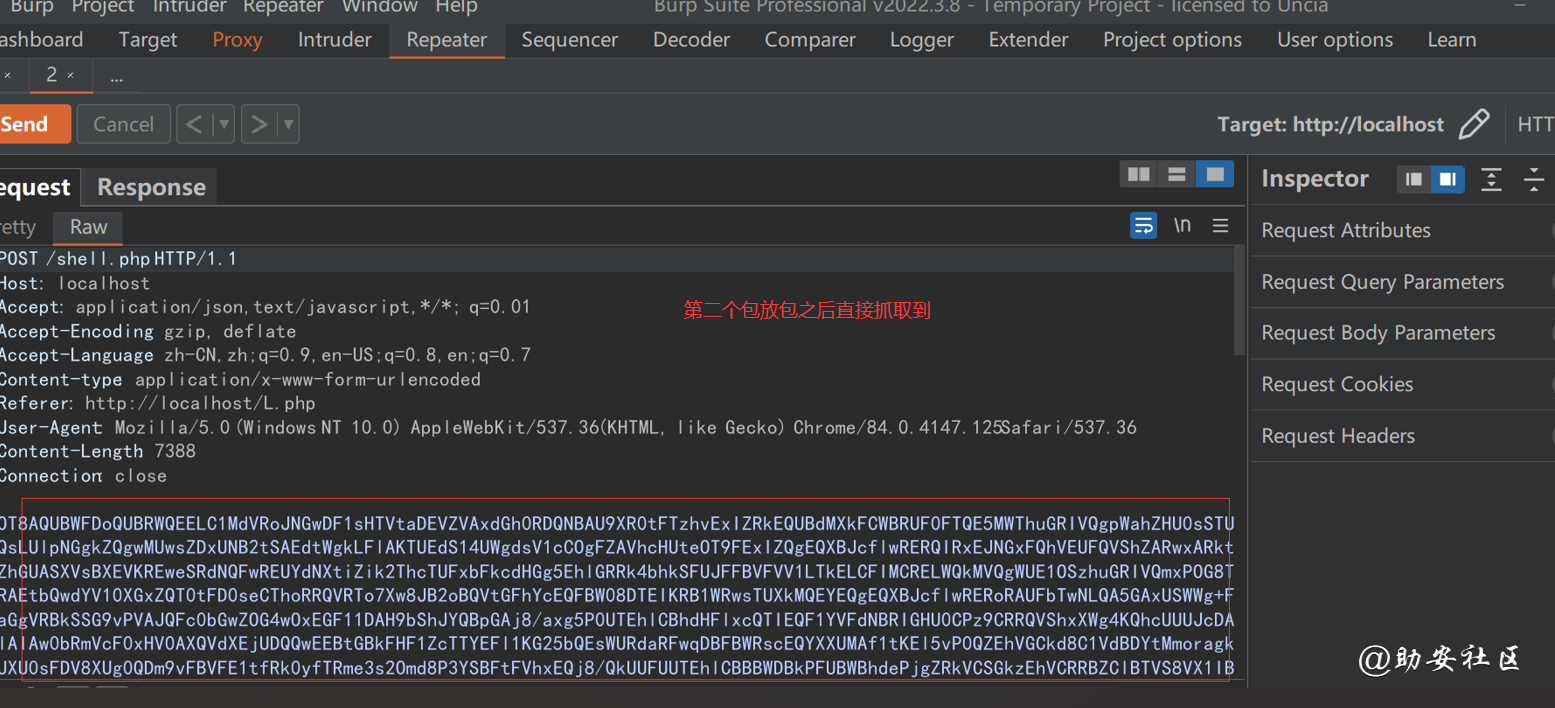Screen dimensions: 1555x708
Task: Expand Request Query Parameters section
Action: click(1403, 282)
